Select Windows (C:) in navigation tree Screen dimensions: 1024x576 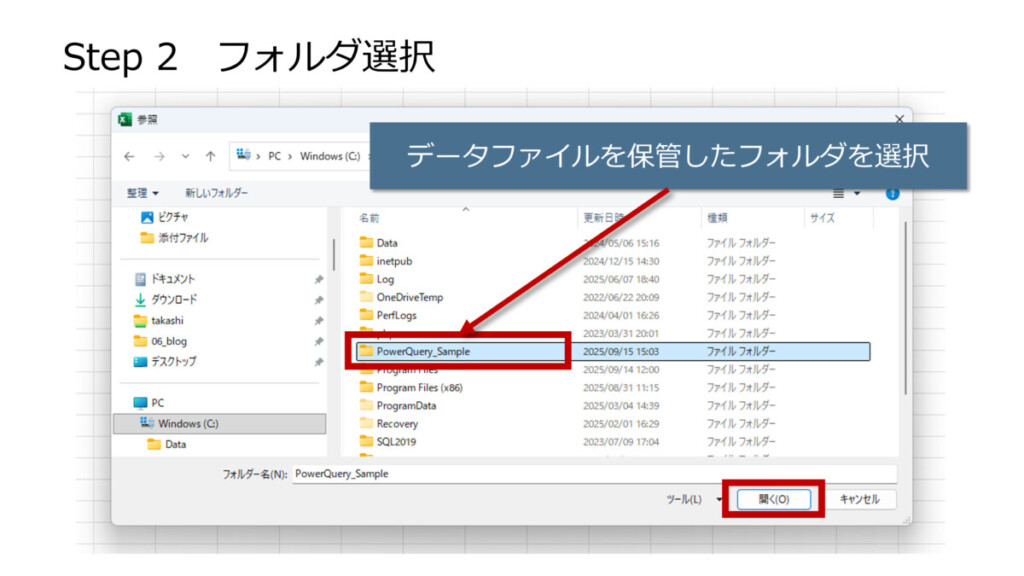[219, 424]
